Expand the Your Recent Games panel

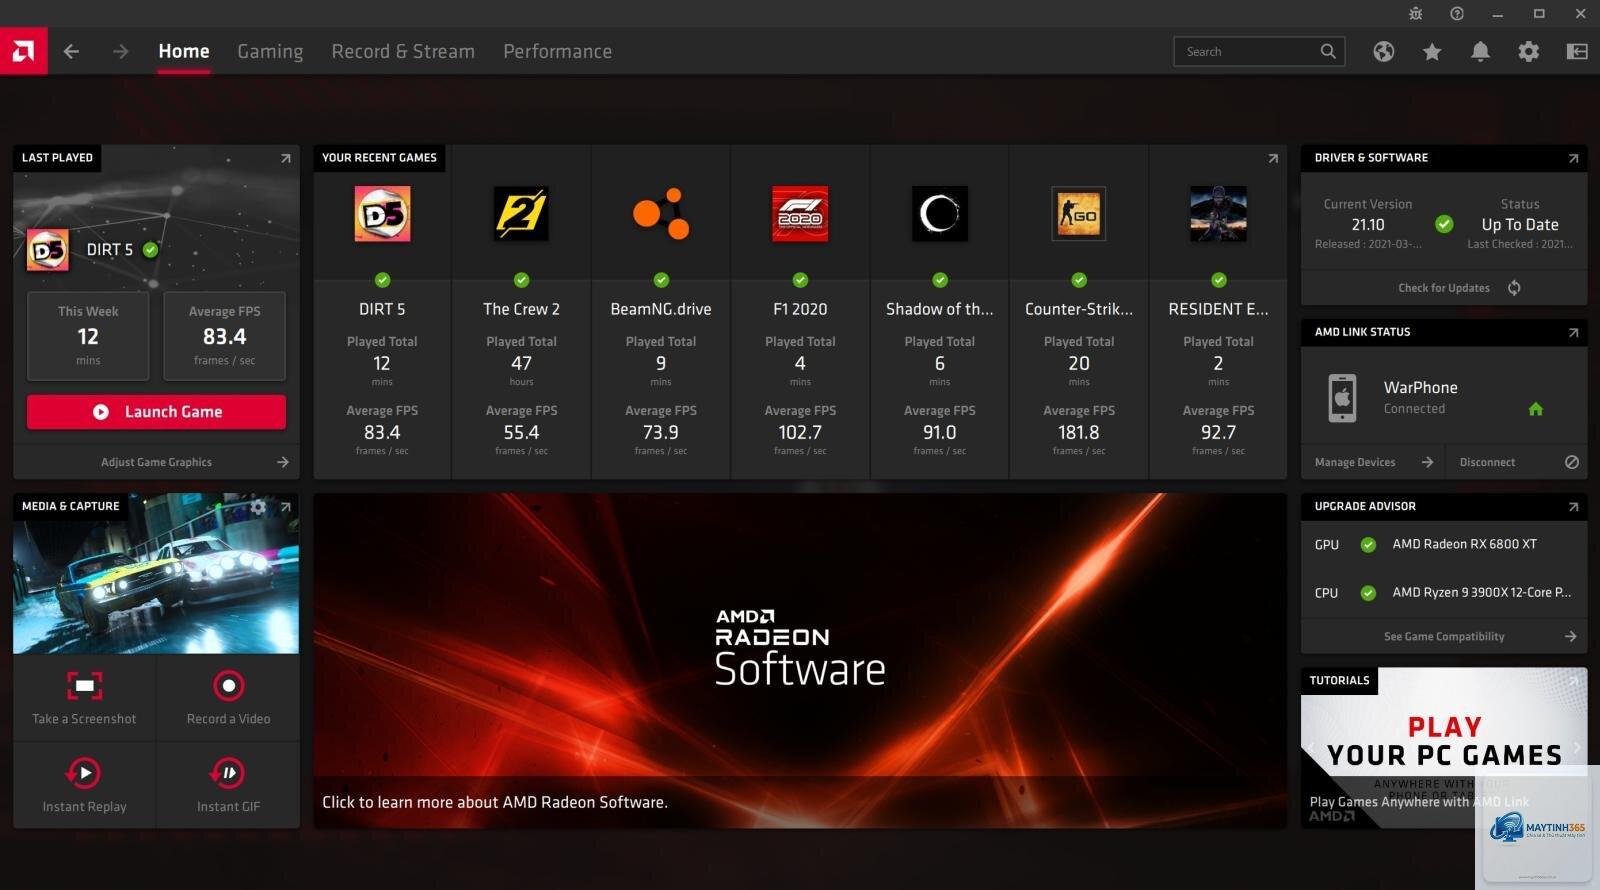[x=1273, y=158]
